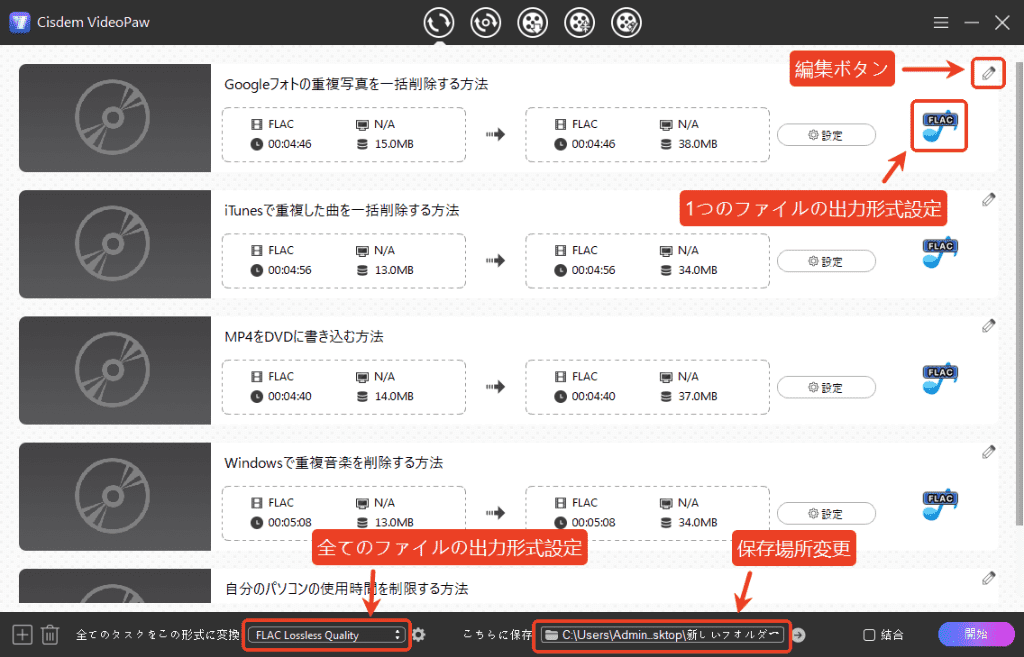Viewport: 1024px width, 657px height.
Task: Open the video Compress tab icon
Action: coord(580,22)
